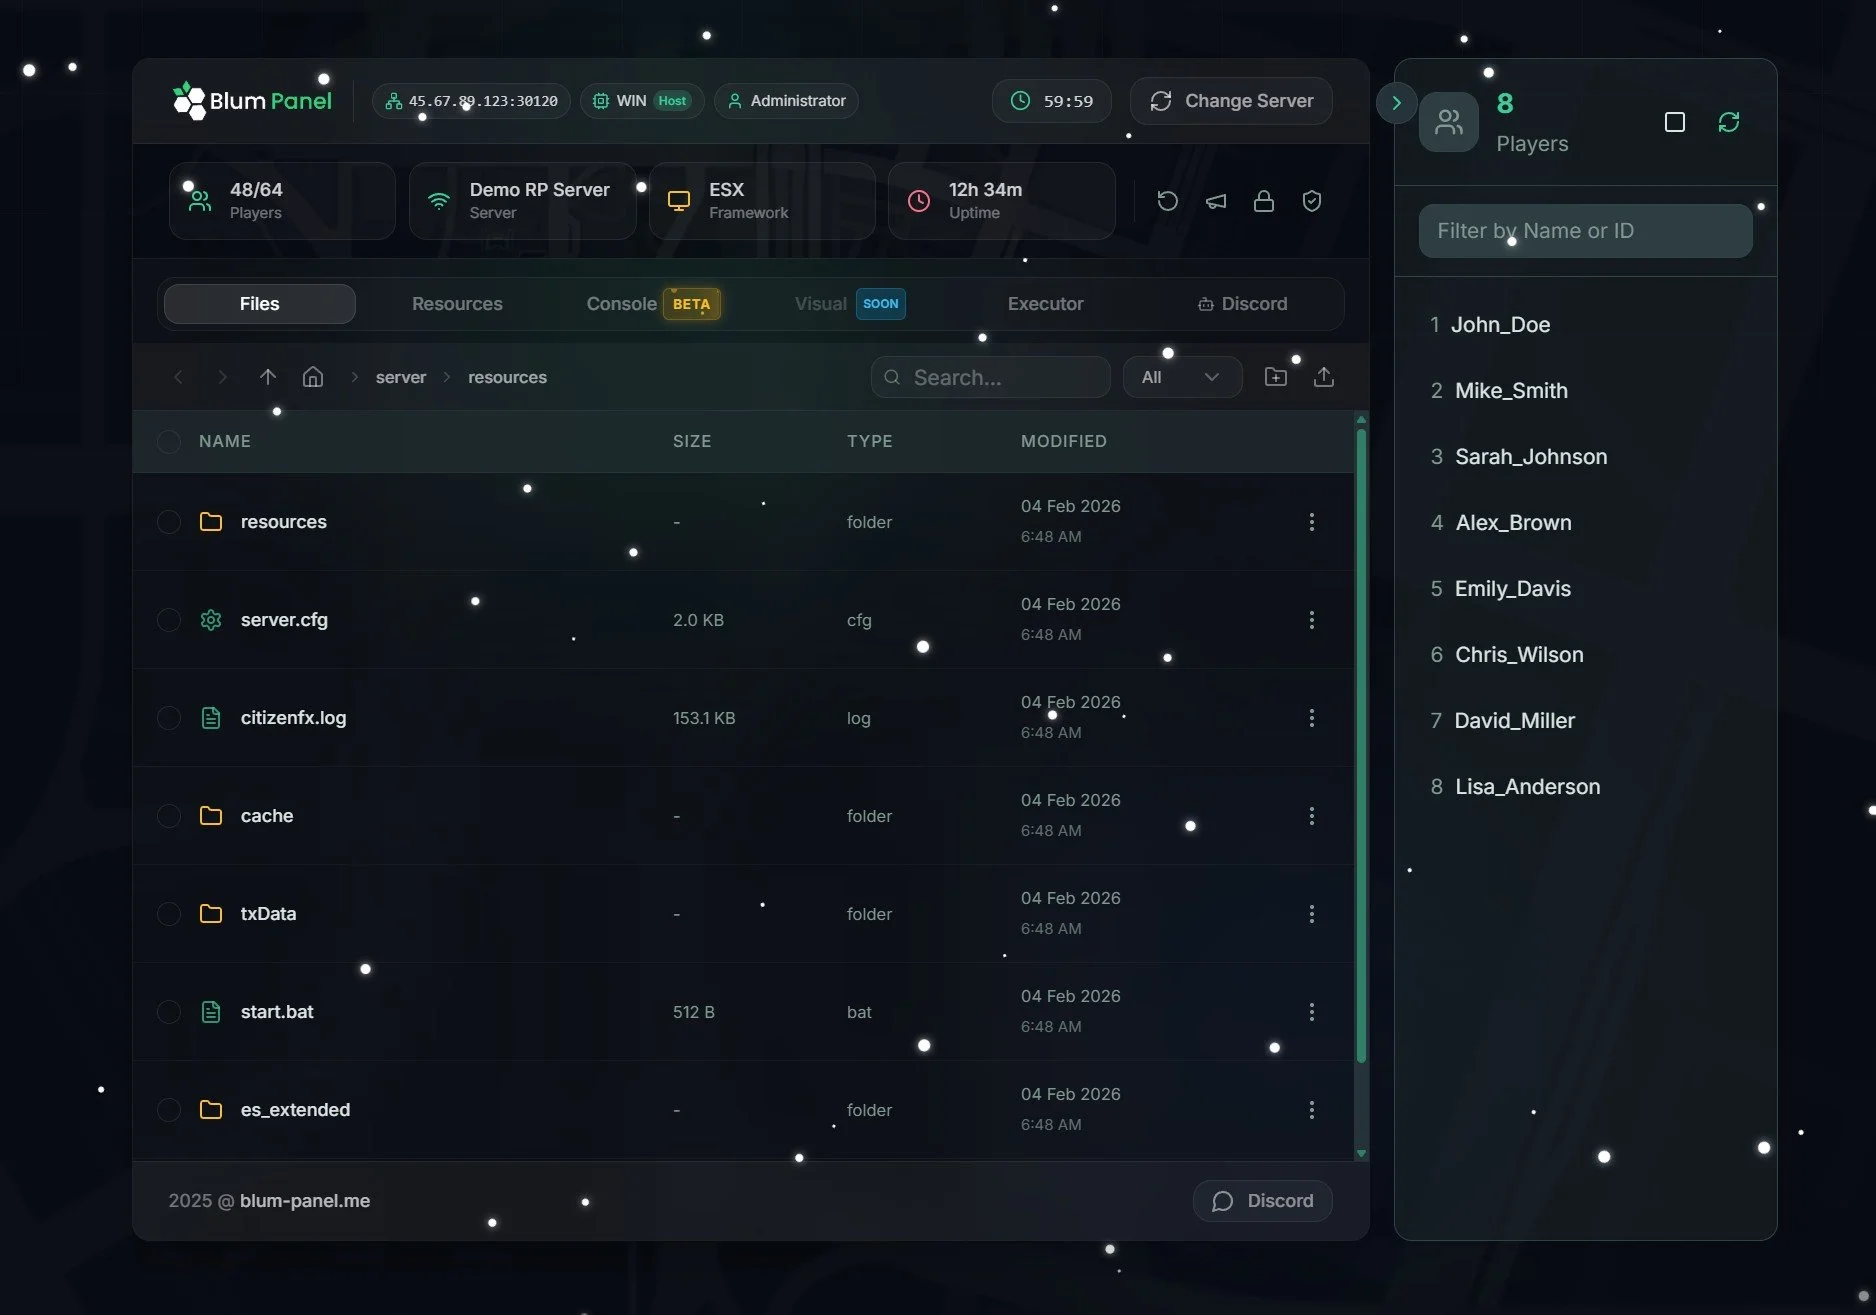Click the scroll-down arrow of file list
1876x1315 pixels.
[1361, 1154]
